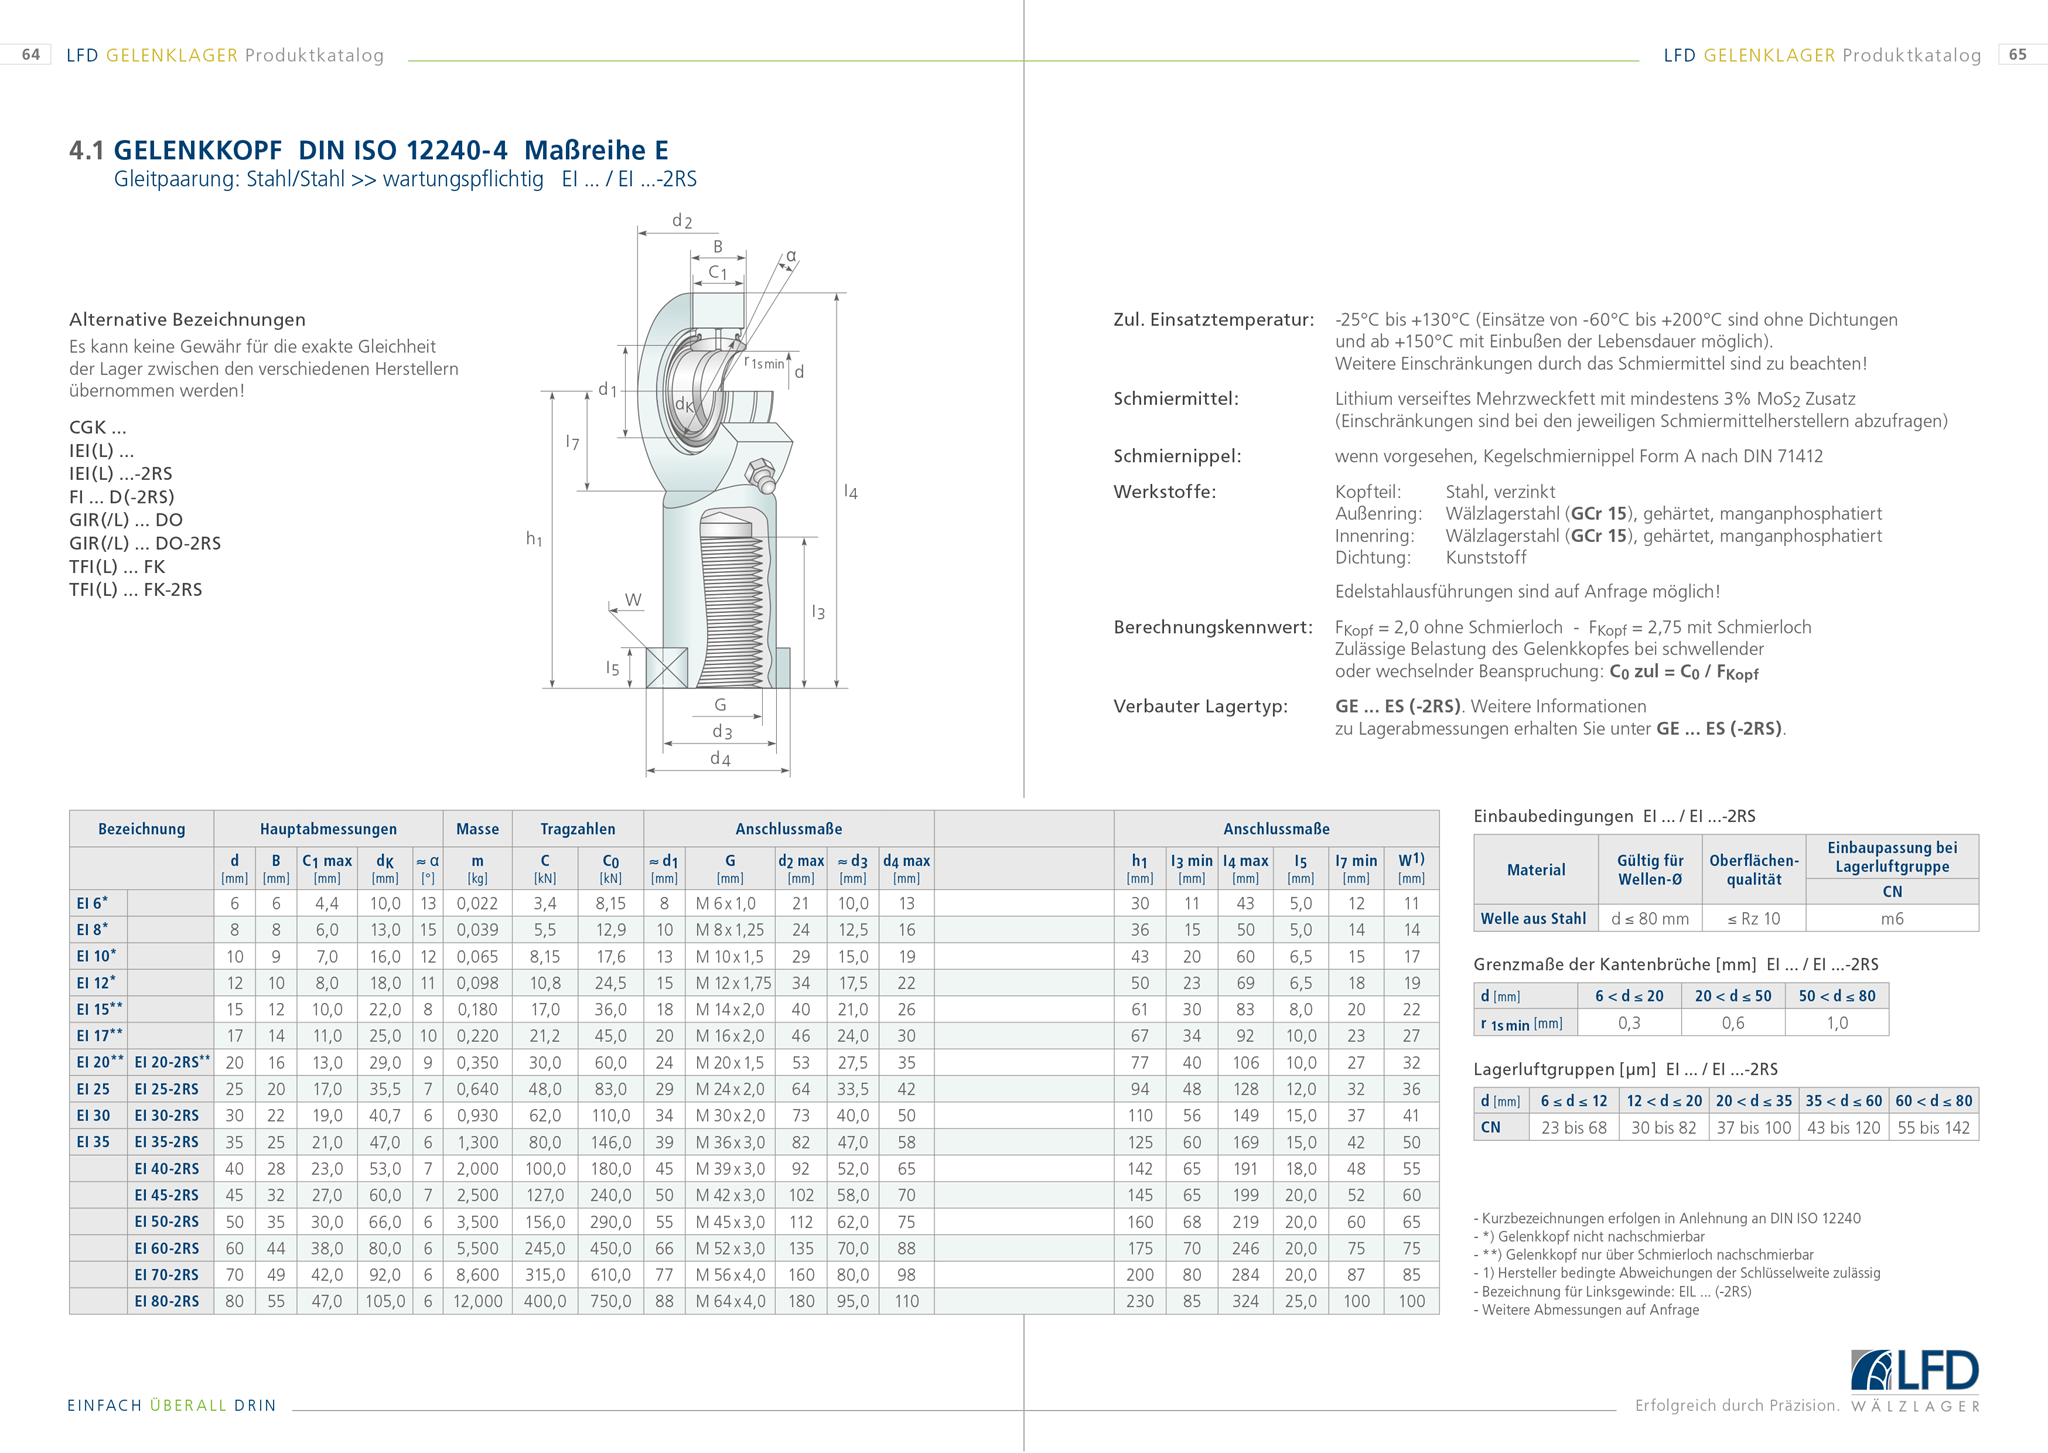Click the Masse column header
This screenshot has height=1453, width=2048.
[x=477, y=829]
